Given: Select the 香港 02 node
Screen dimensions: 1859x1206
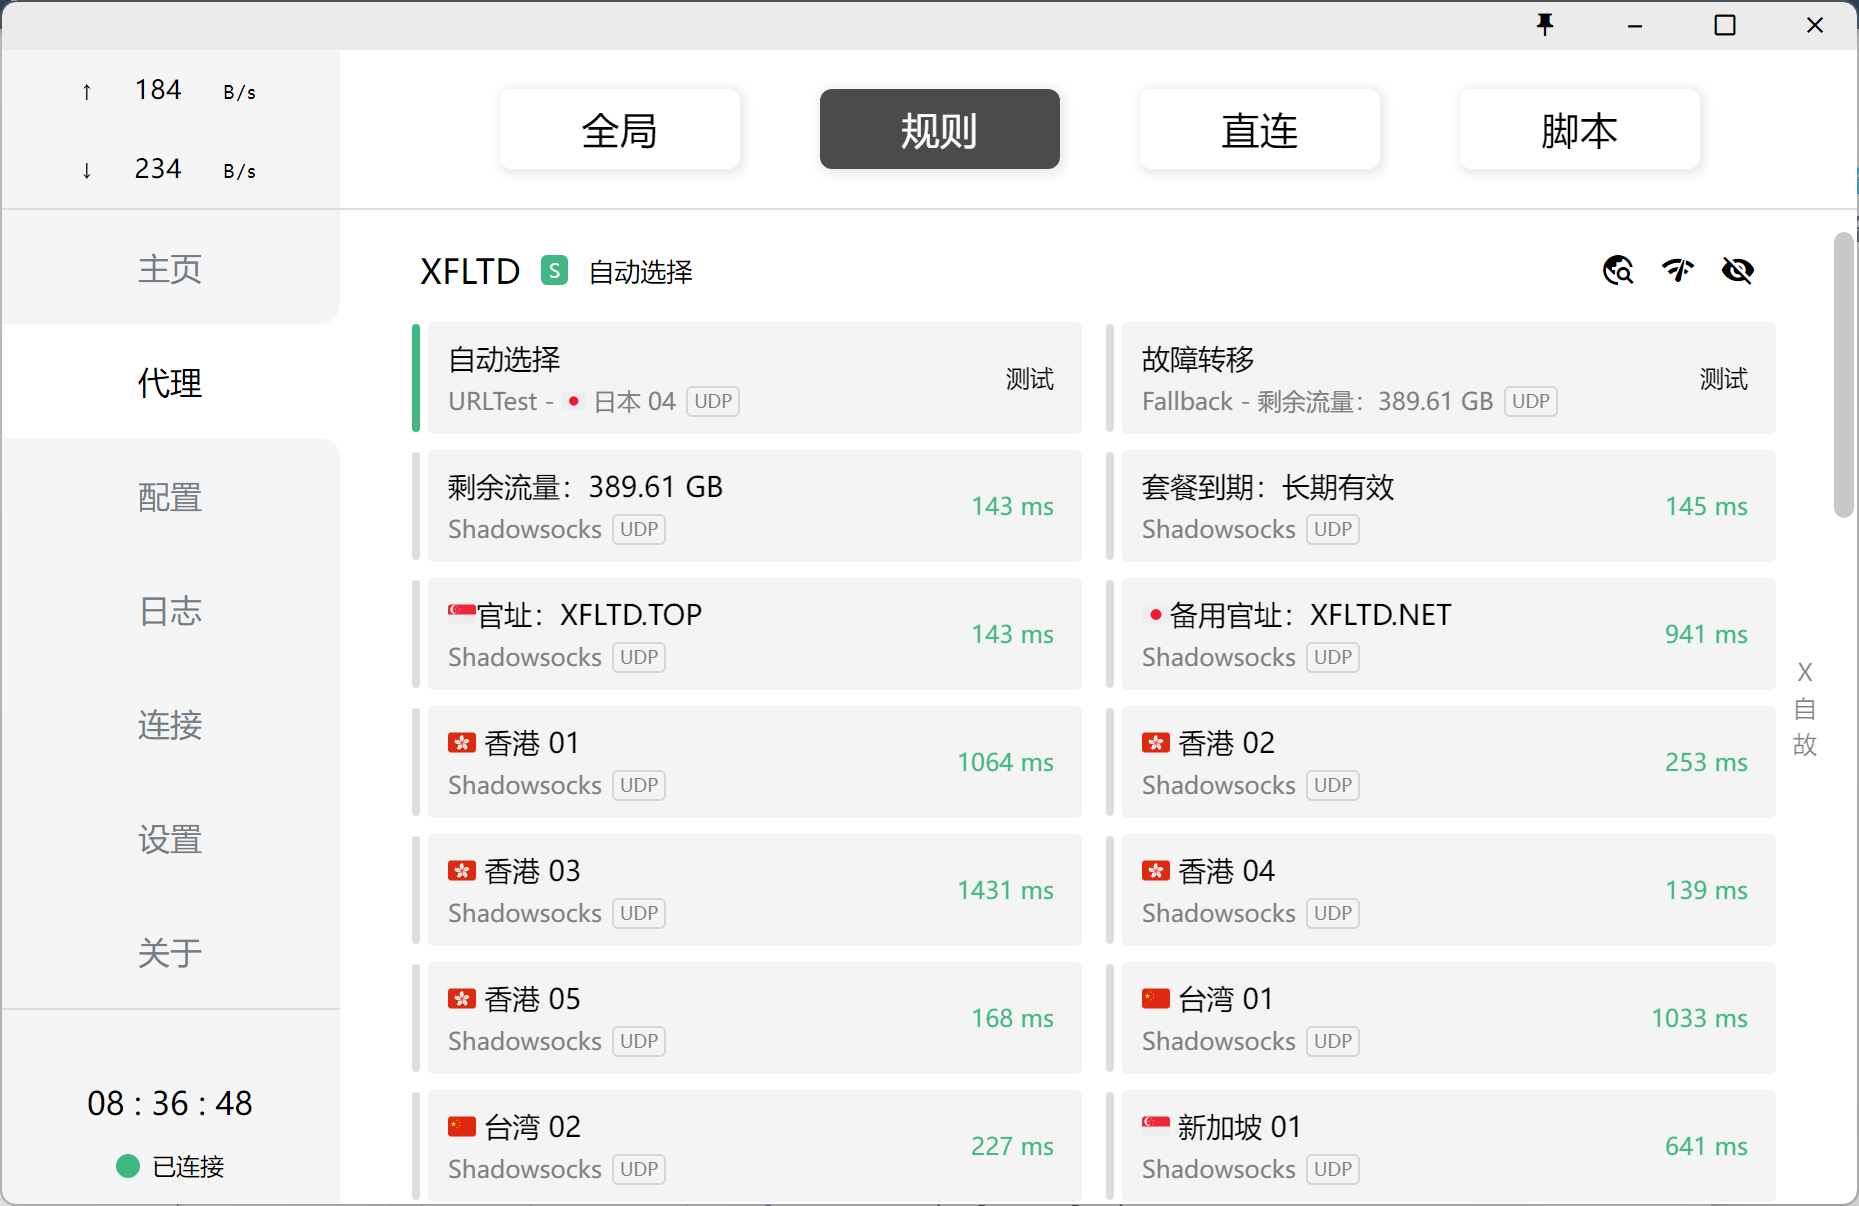Looking at the screenshot, I should pyautogui.click(x=1449, y=762).
